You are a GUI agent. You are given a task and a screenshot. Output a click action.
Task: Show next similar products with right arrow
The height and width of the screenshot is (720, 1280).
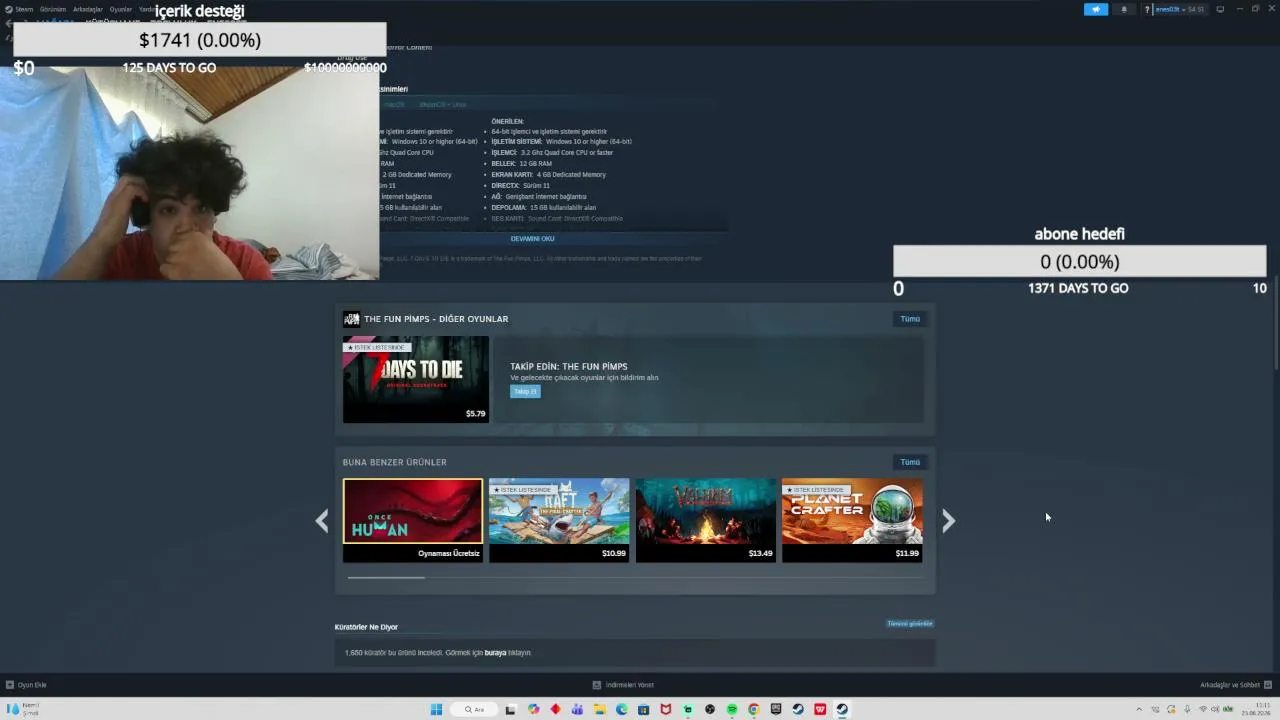(x=948, y=521)
